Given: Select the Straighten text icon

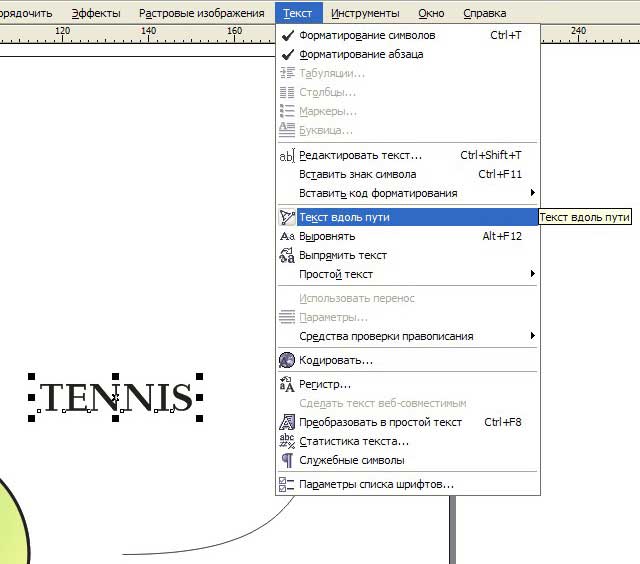Looking at the screenshot, I should pos(287,255).
